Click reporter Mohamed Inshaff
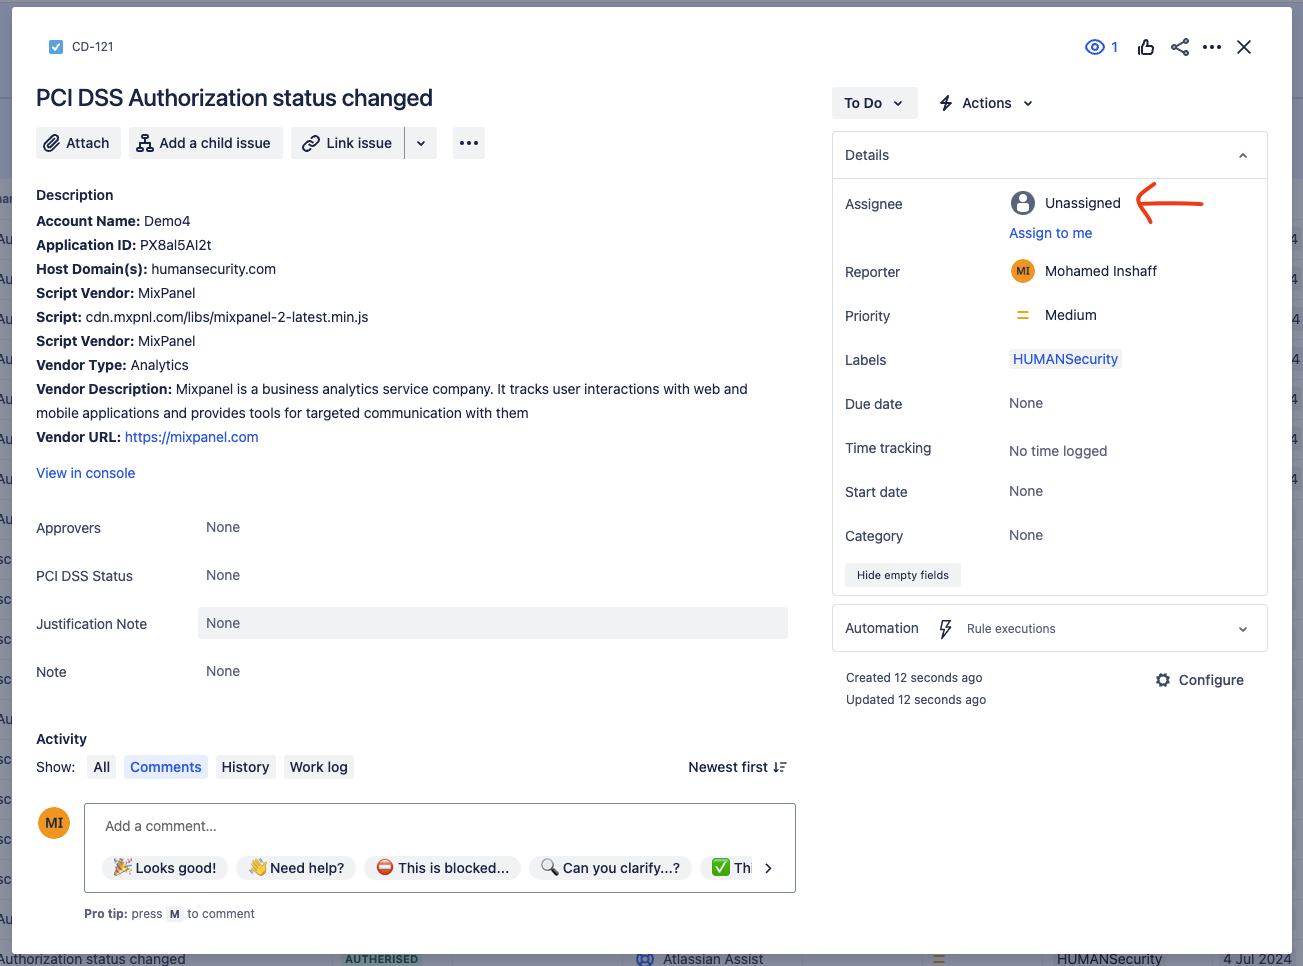The image size is (1303, 966). tap(1101, 271)
